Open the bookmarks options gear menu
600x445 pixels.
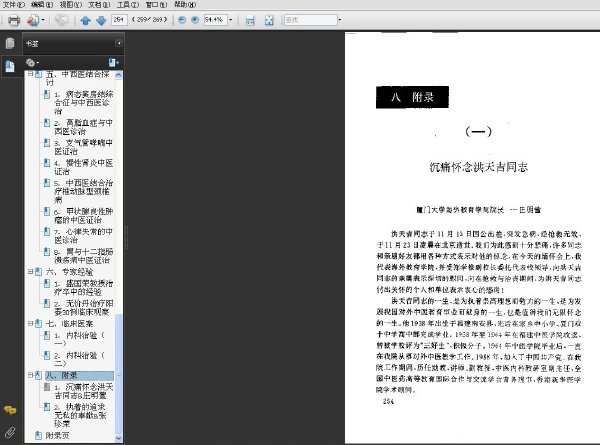point(32,62)
